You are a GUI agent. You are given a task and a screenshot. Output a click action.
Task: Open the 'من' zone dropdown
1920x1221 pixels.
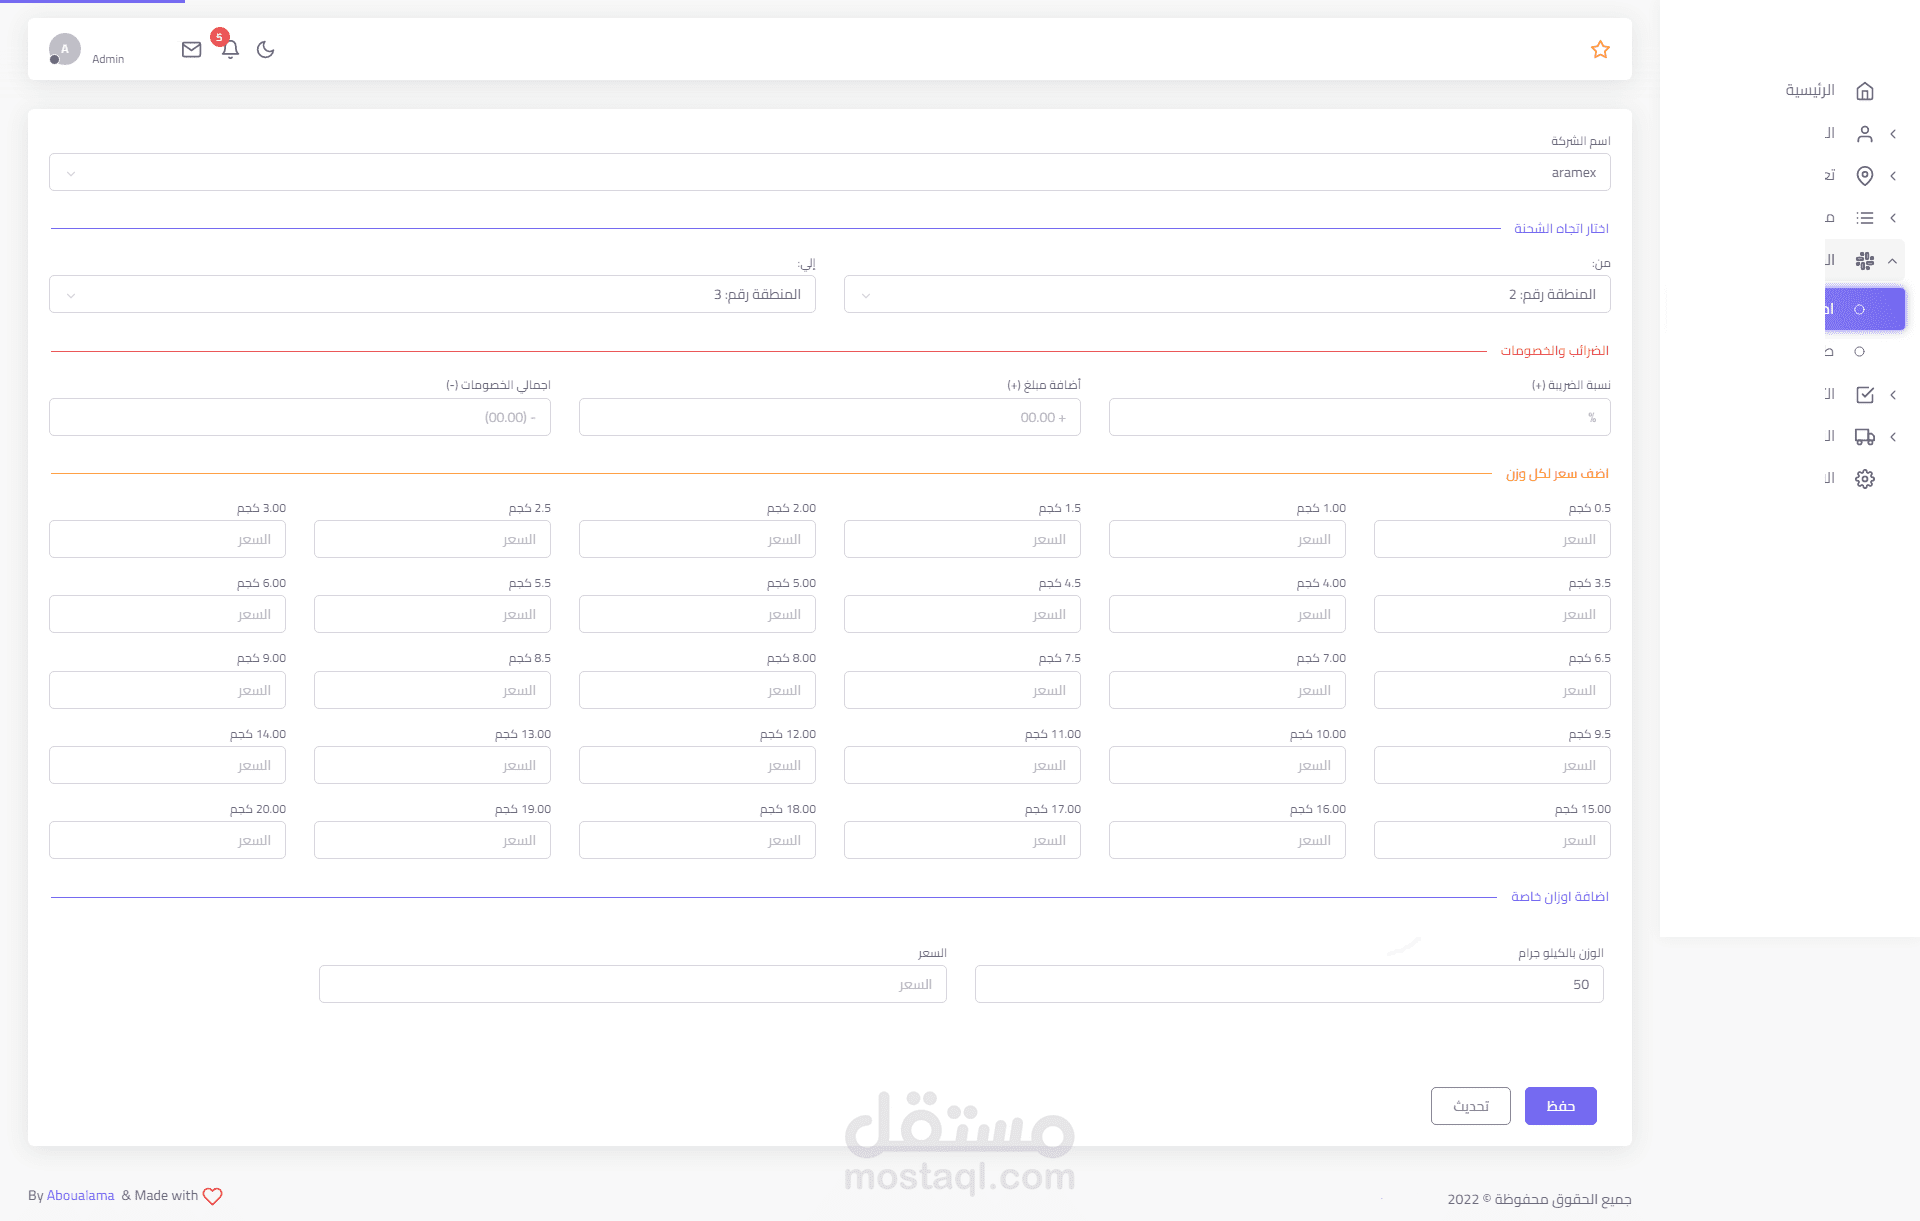1226,295
